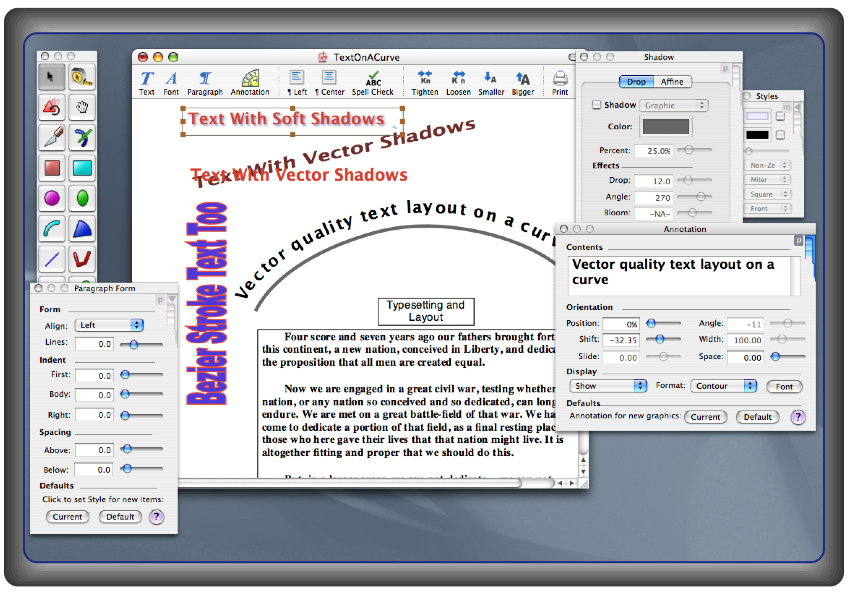Click the black color swatch in Styles

tap(757, 135)
